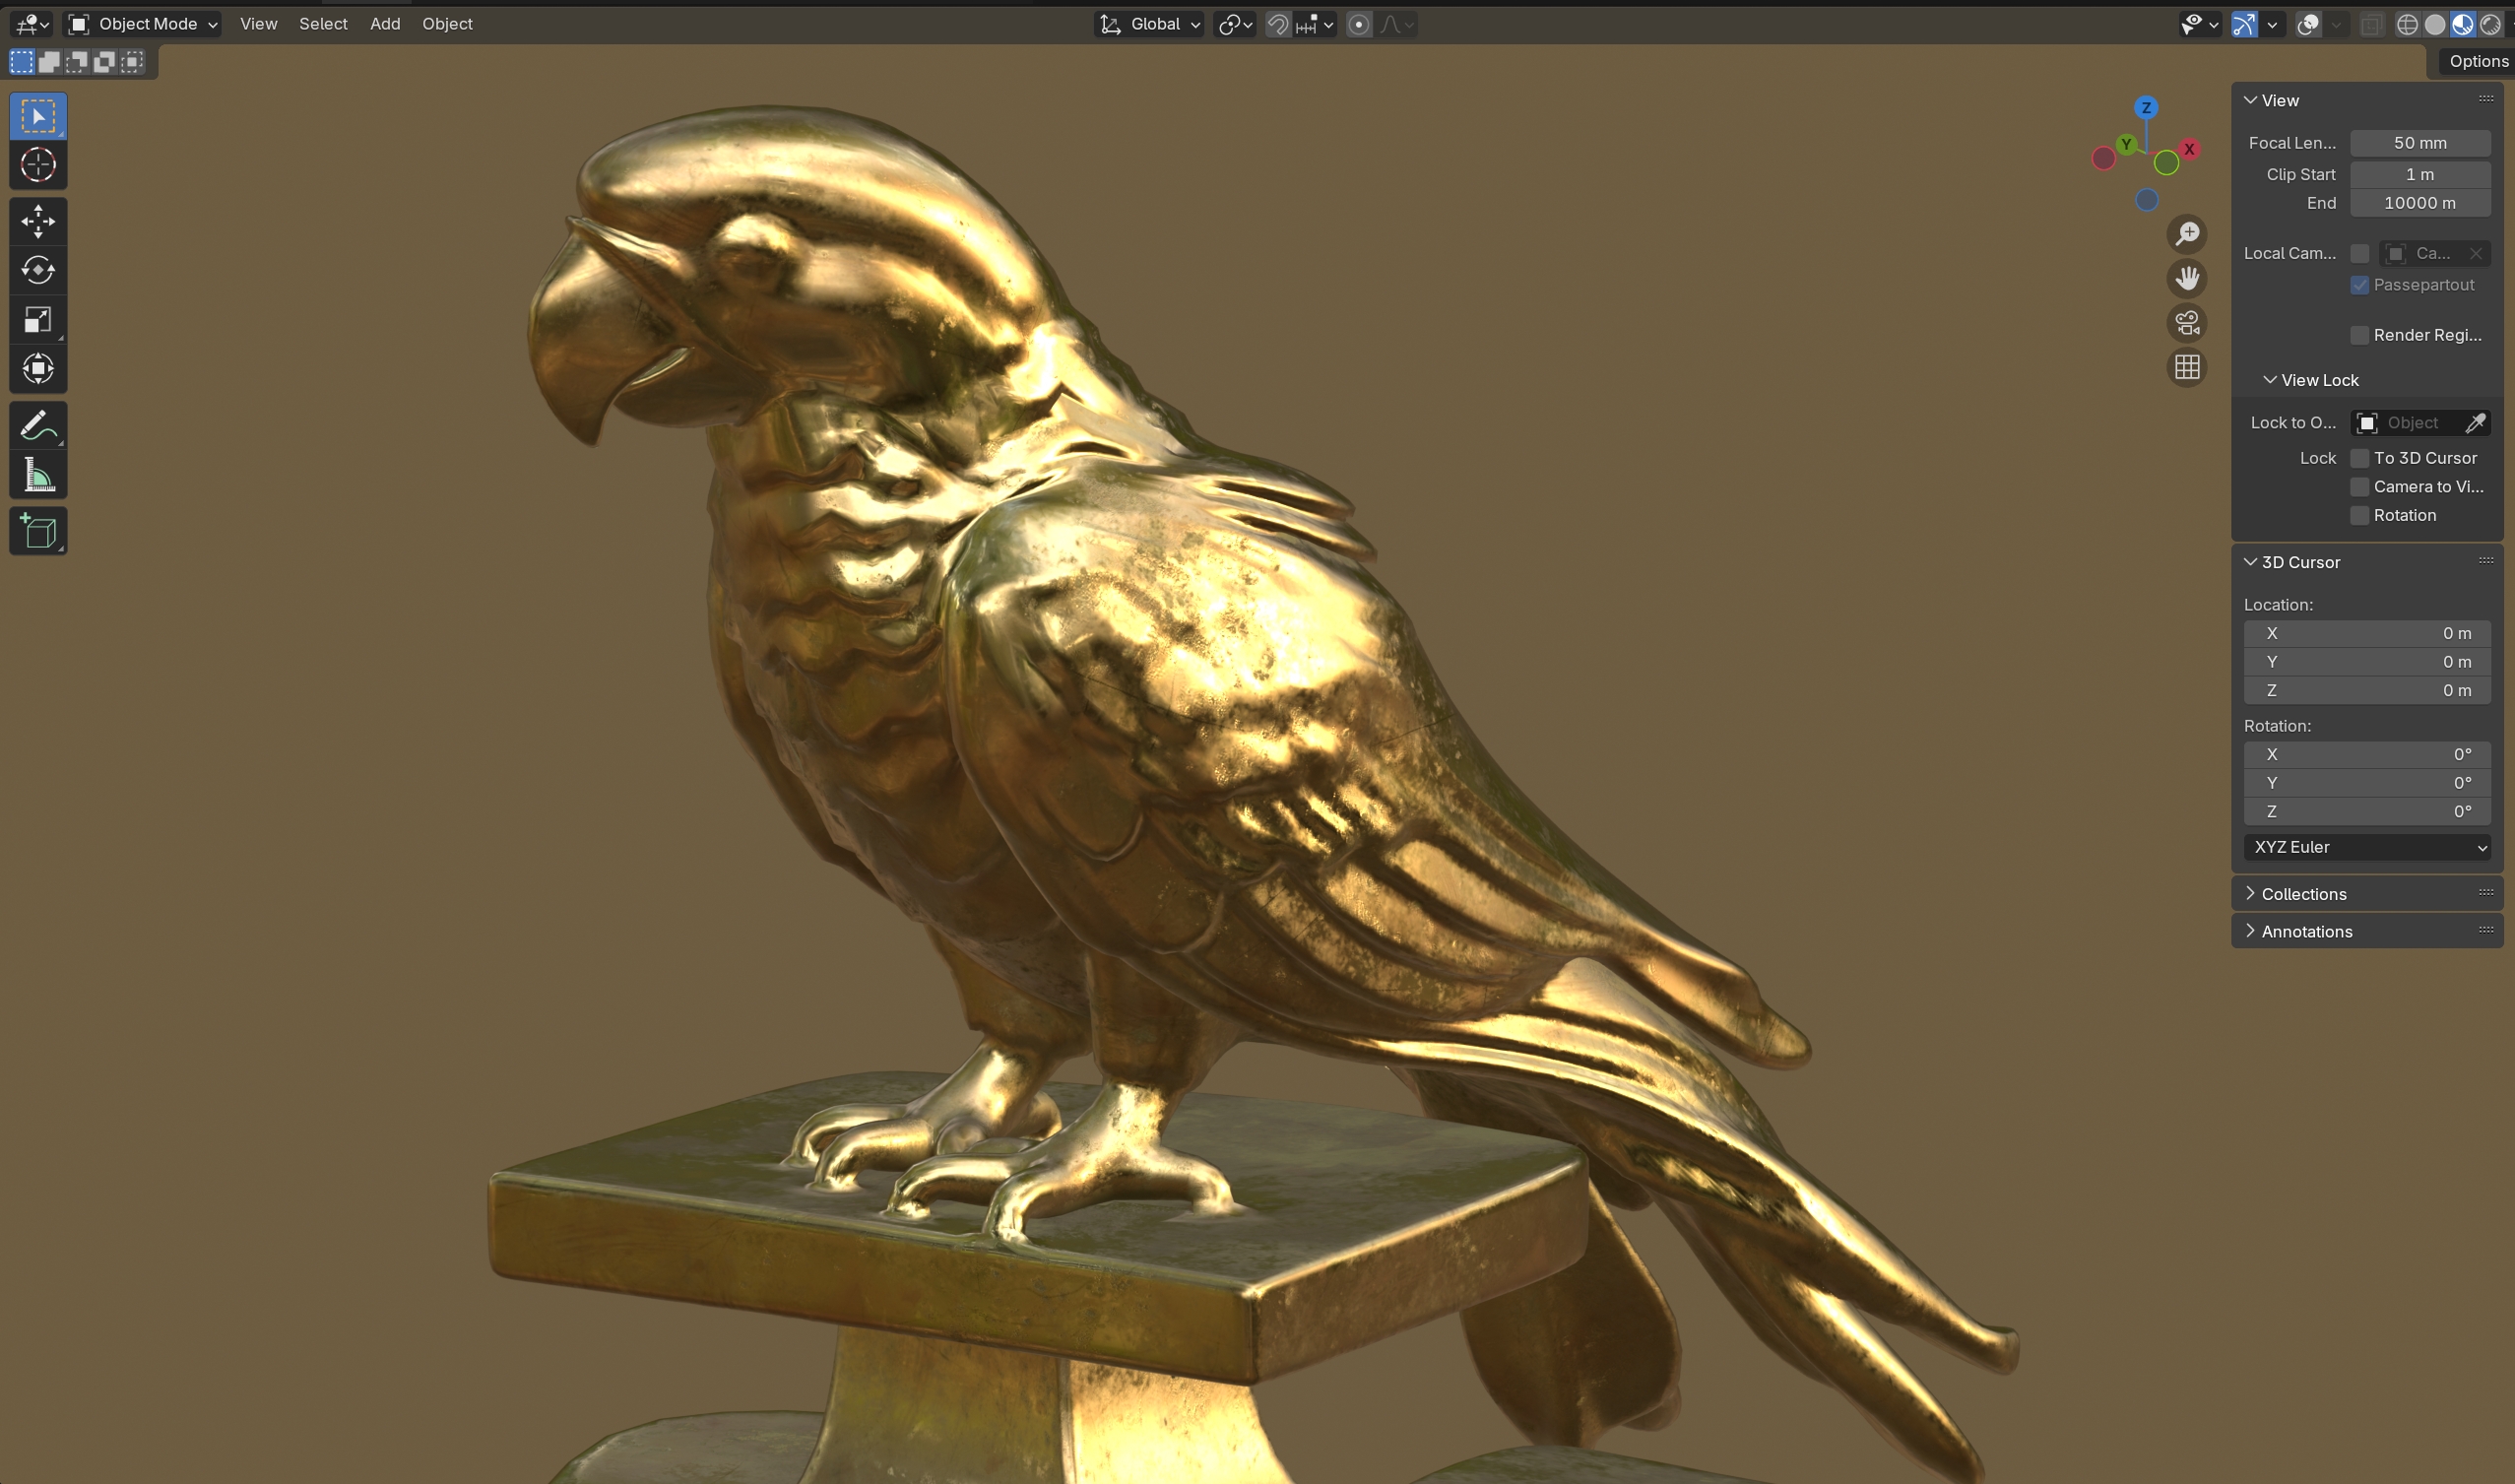Open the Object Mode dropdown

pyautogui.click(x=142, y=24)
